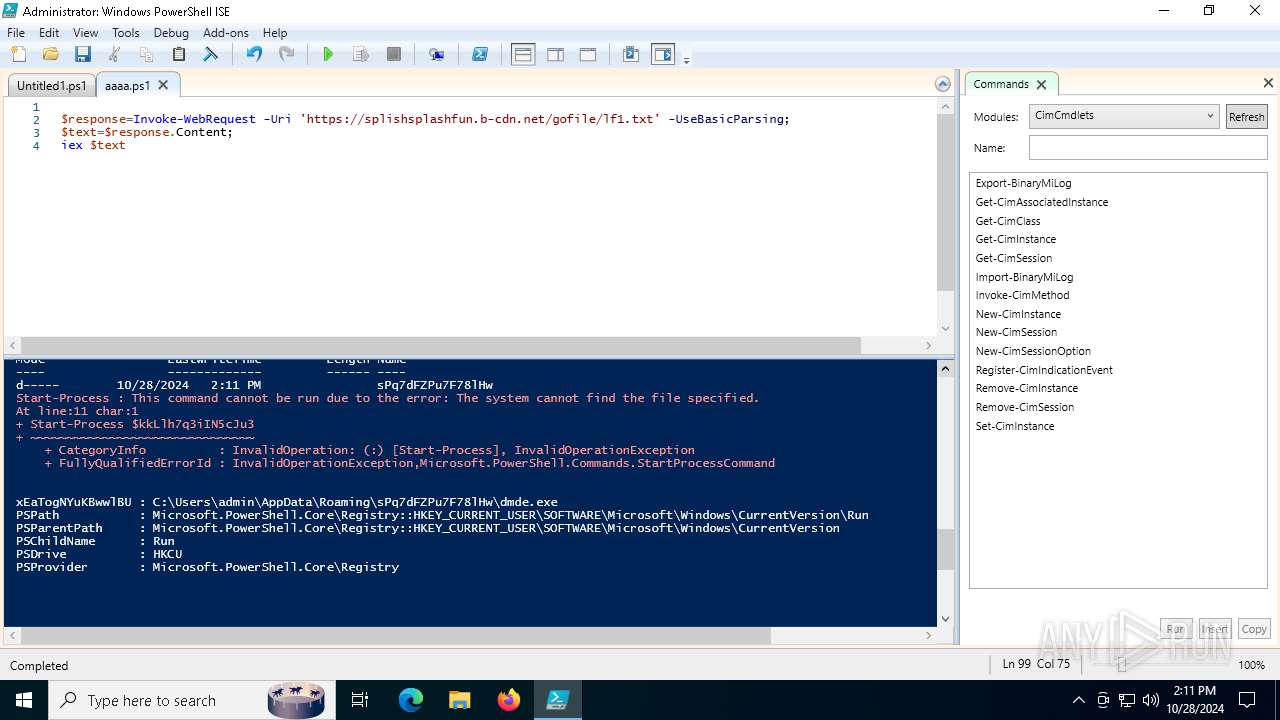
Task: Open the Add-ons menu
Action: pos(226,33)
